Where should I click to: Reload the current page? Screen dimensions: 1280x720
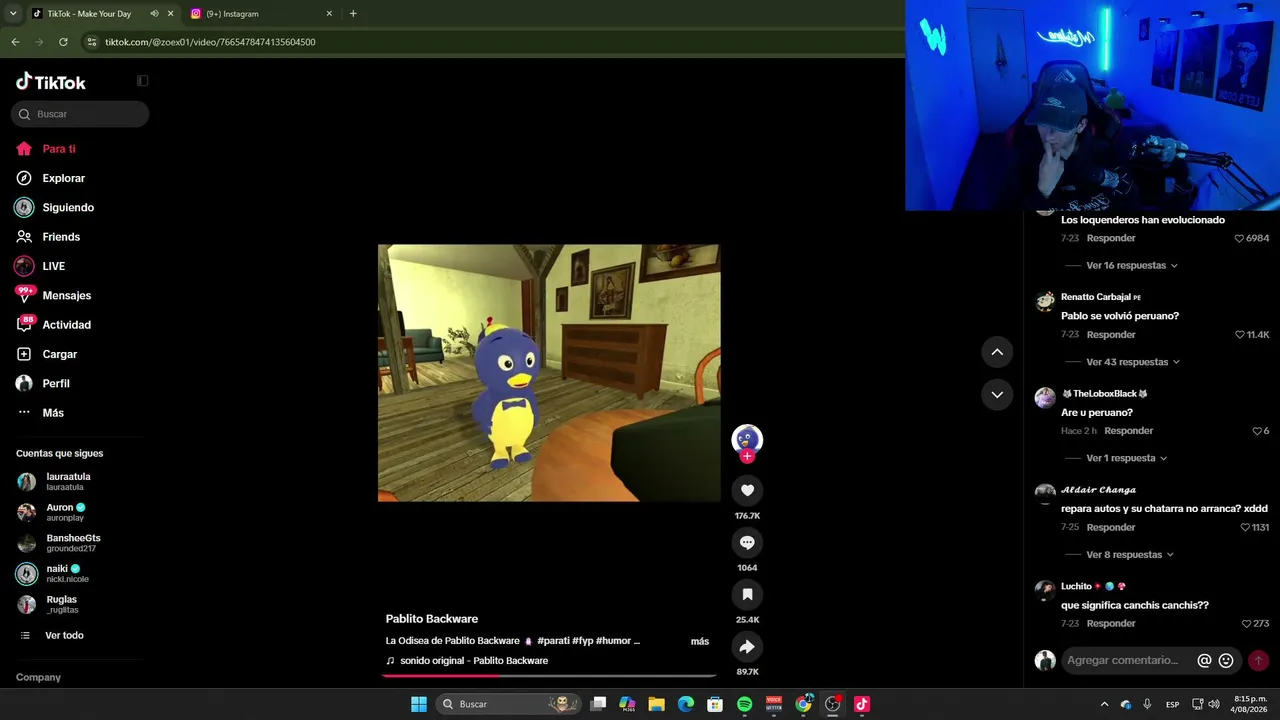pos(63,42)
